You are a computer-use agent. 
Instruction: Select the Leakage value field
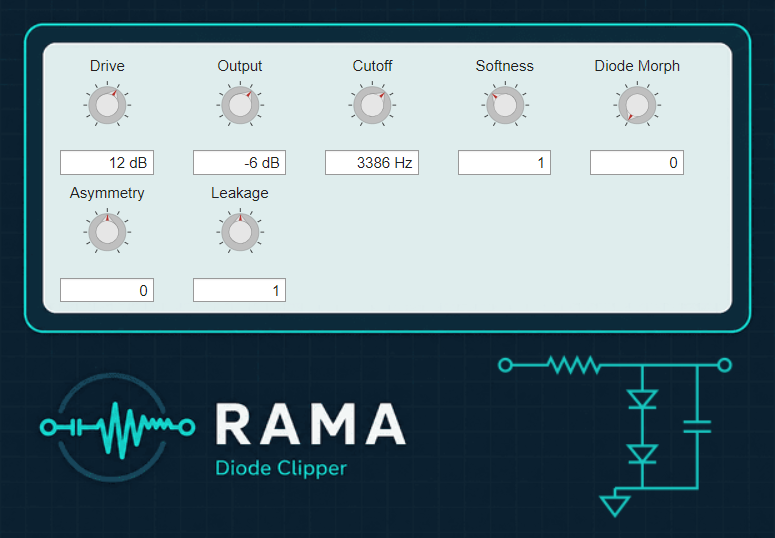(x=240, y=290)
